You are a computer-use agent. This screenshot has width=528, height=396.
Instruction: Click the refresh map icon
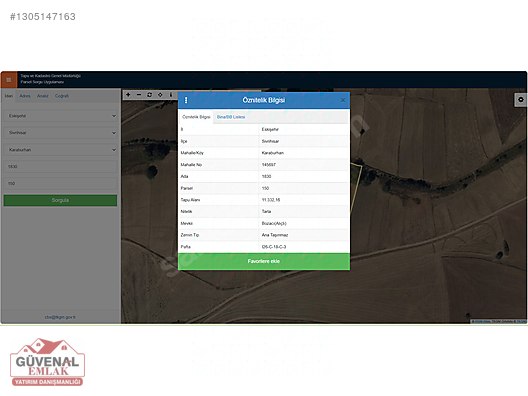(x=150, y=95)
